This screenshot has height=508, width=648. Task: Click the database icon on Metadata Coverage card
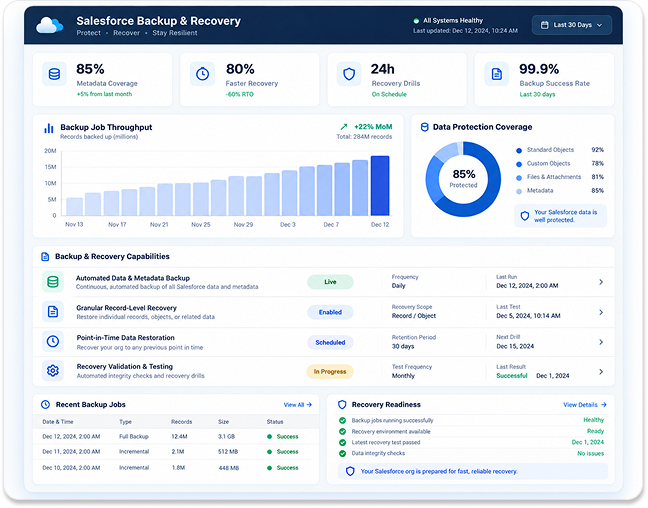coord(54,74)
